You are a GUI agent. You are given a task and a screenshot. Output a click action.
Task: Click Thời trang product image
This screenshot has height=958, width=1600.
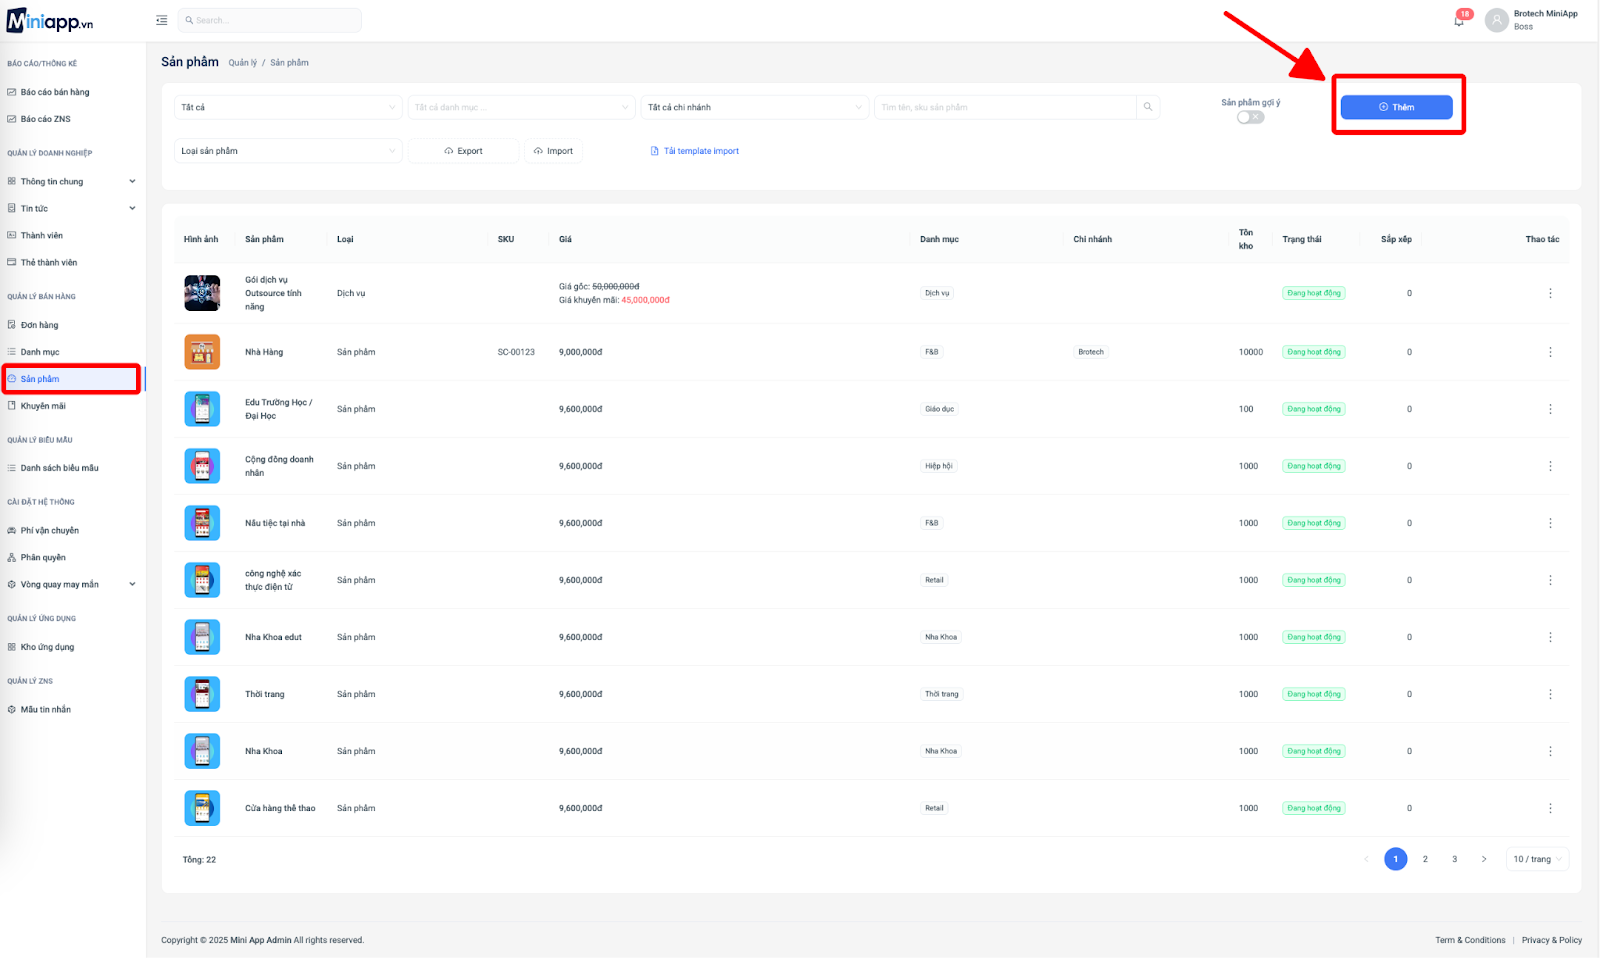(x=202, y=694)
